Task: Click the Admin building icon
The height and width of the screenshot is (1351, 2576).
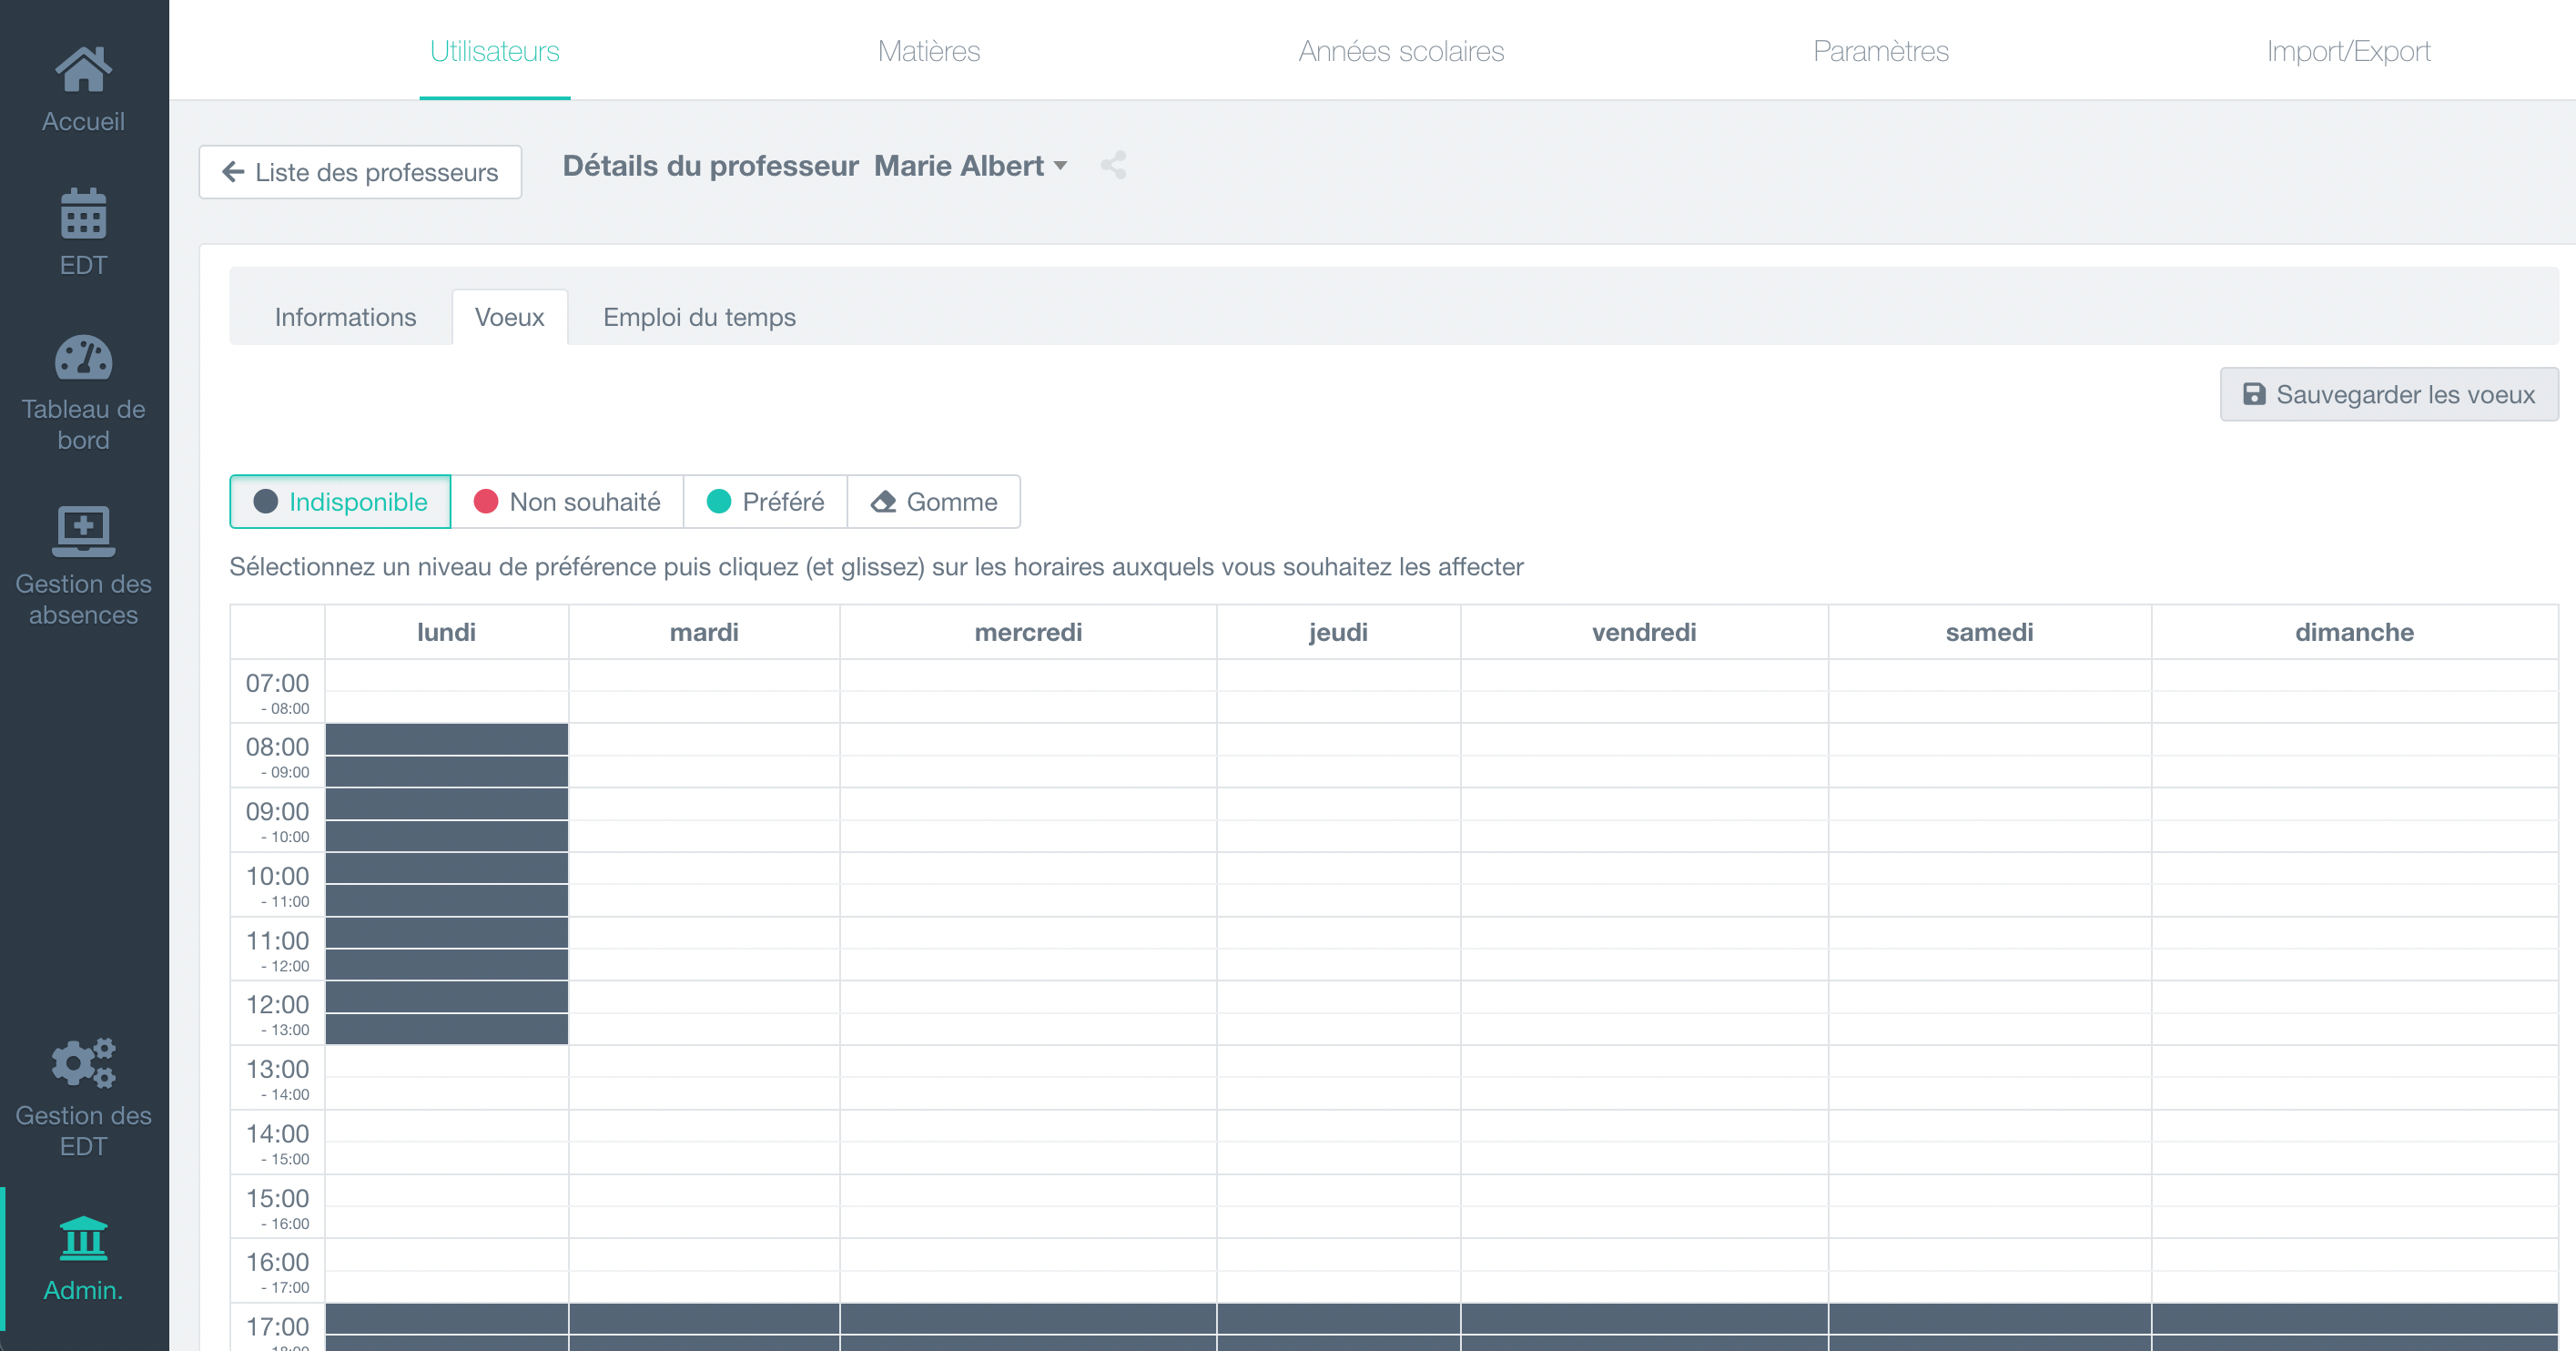Action: coord(83,1238)
